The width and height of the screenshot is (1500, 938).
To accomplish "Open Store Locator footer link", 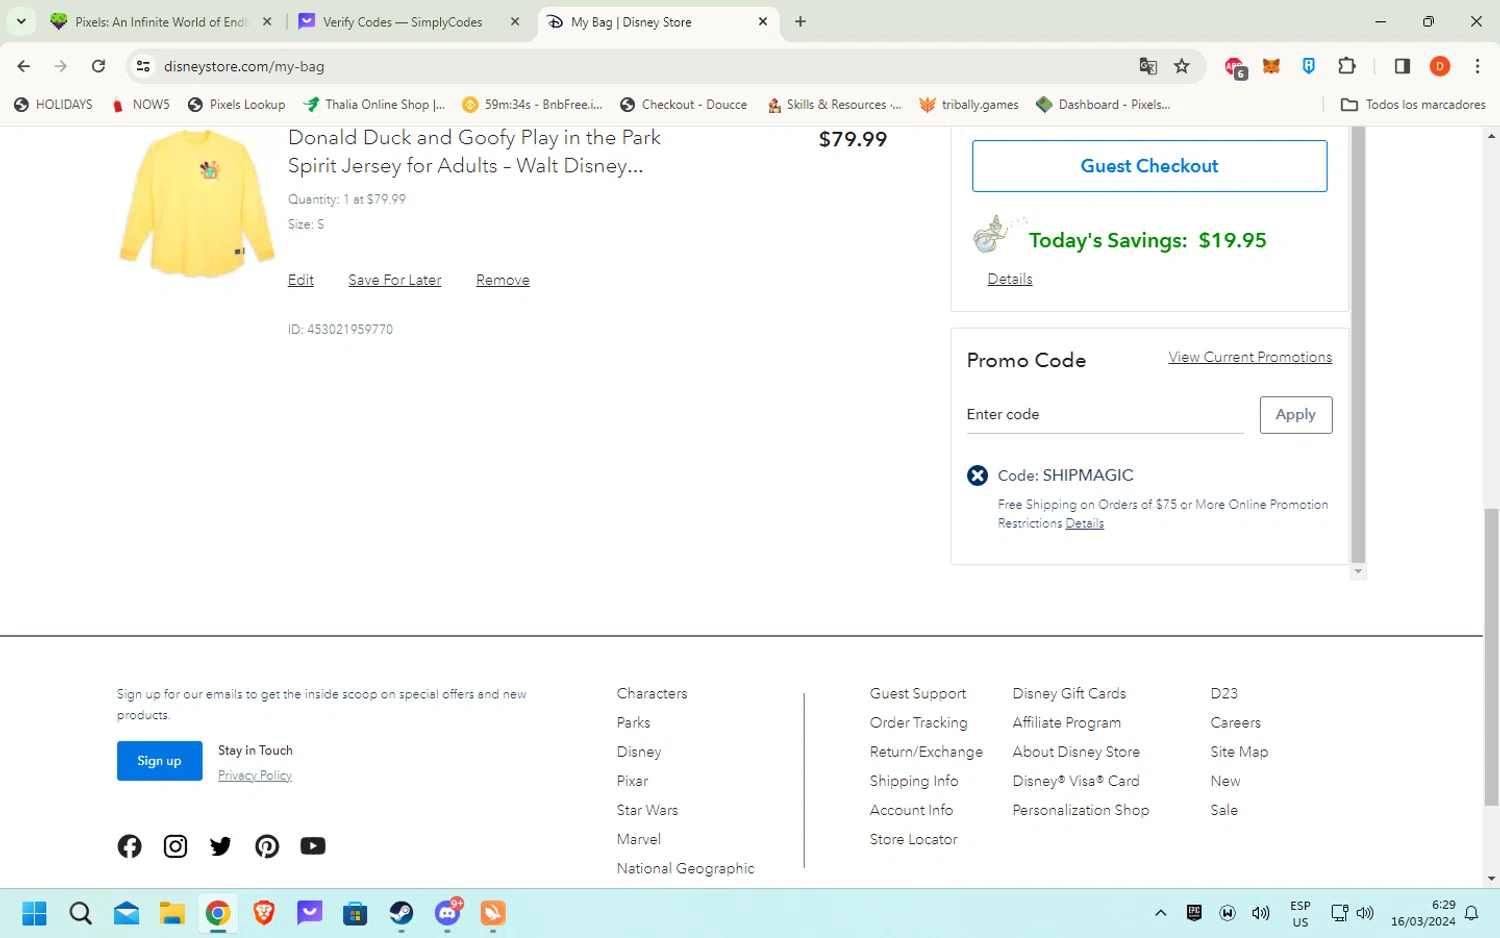I will (x=913, y=839).
